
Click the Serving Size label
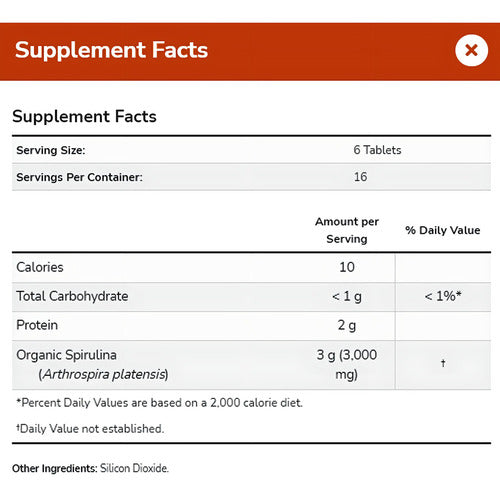click(51, 150)
